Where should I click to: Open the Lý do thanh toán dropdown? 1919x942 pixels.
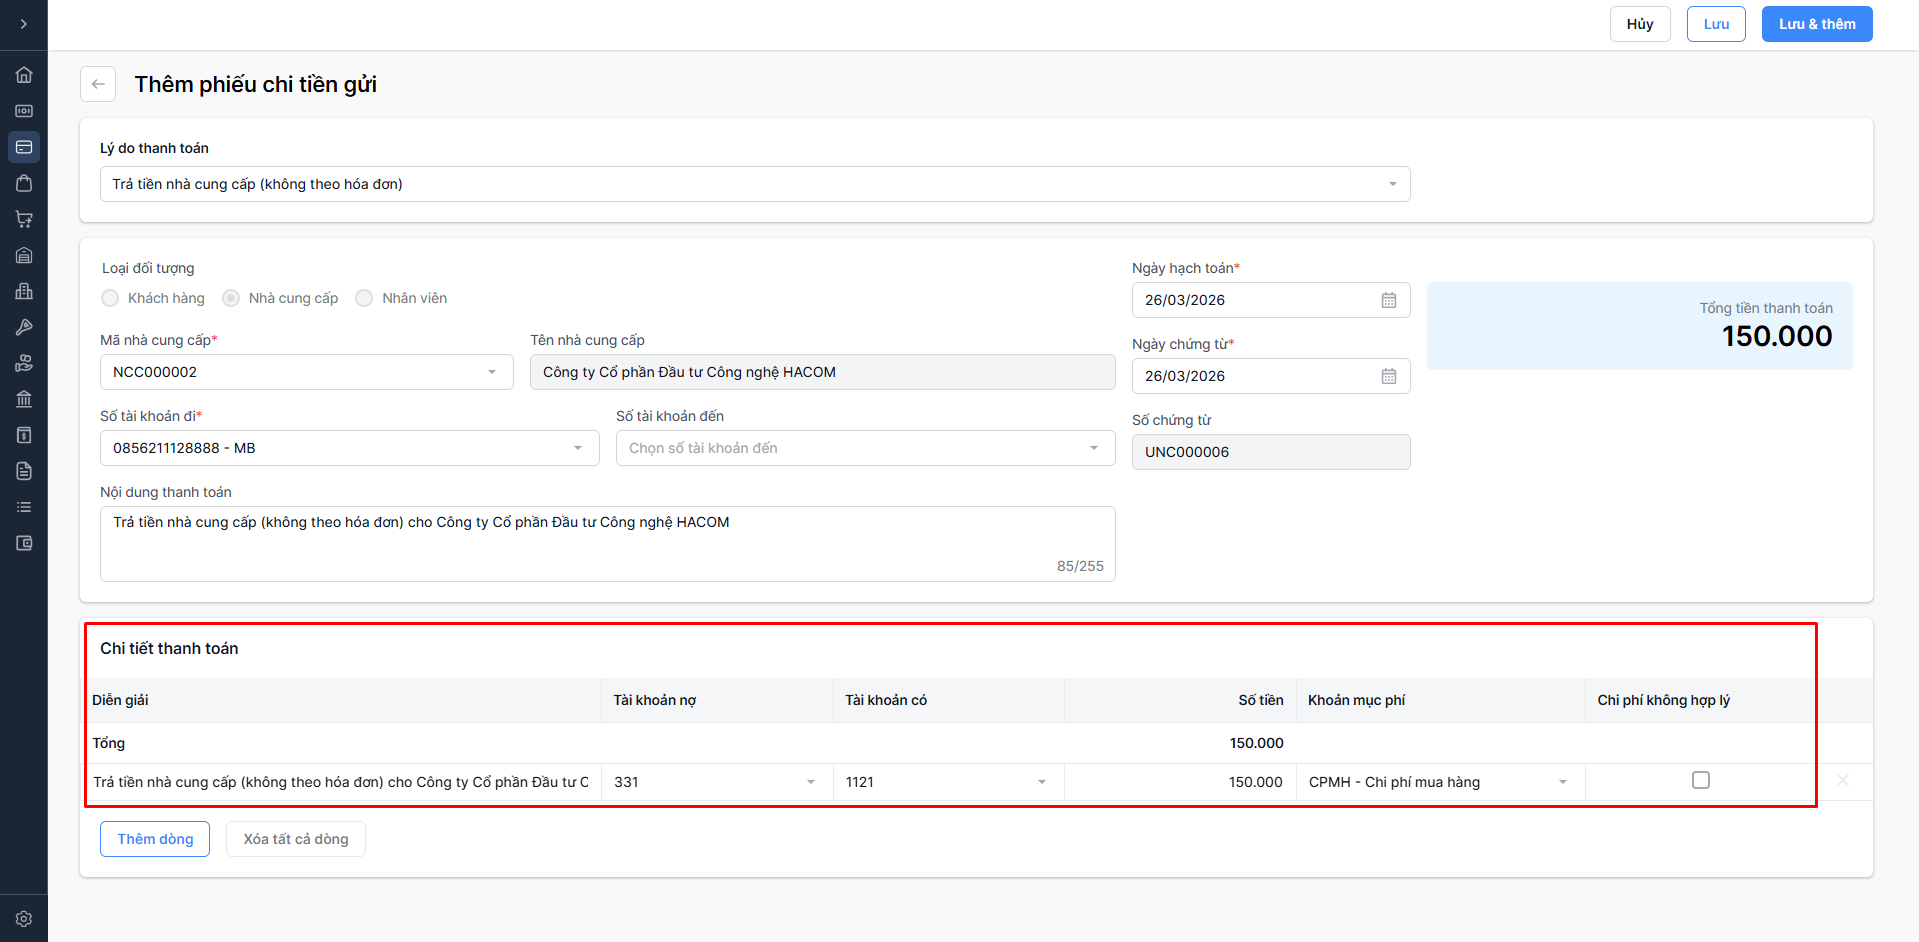[755, 184]
